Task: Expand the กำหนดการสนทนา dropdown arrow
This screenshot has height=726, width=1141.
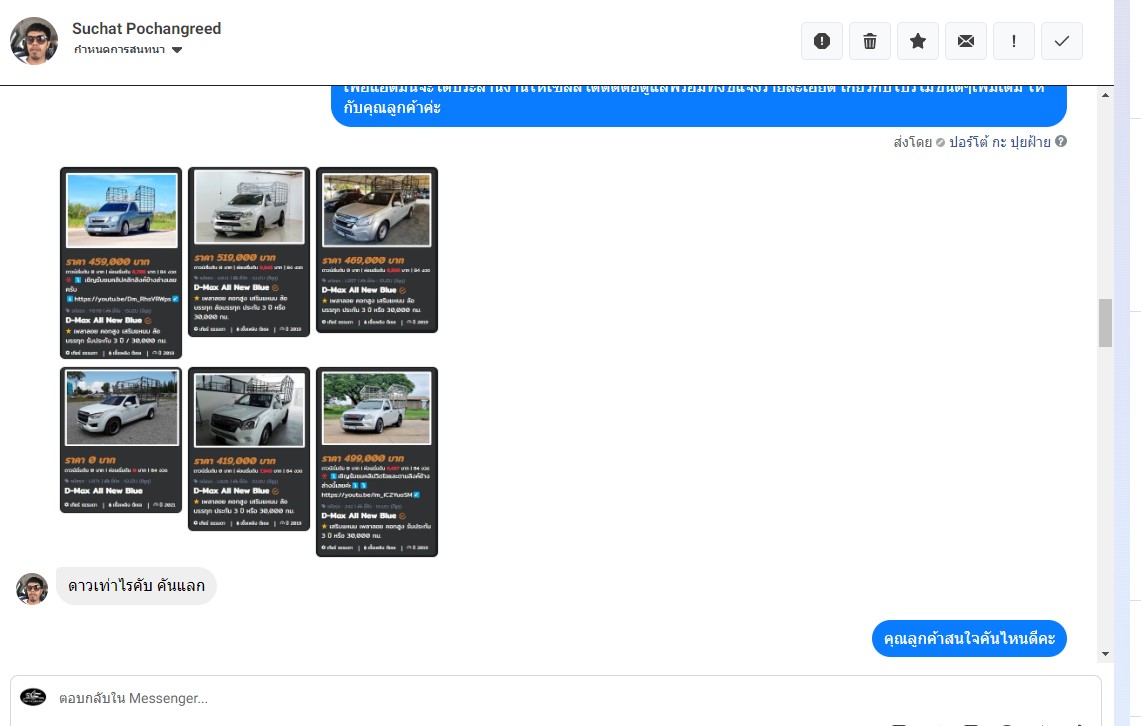Action: (177, 50)
